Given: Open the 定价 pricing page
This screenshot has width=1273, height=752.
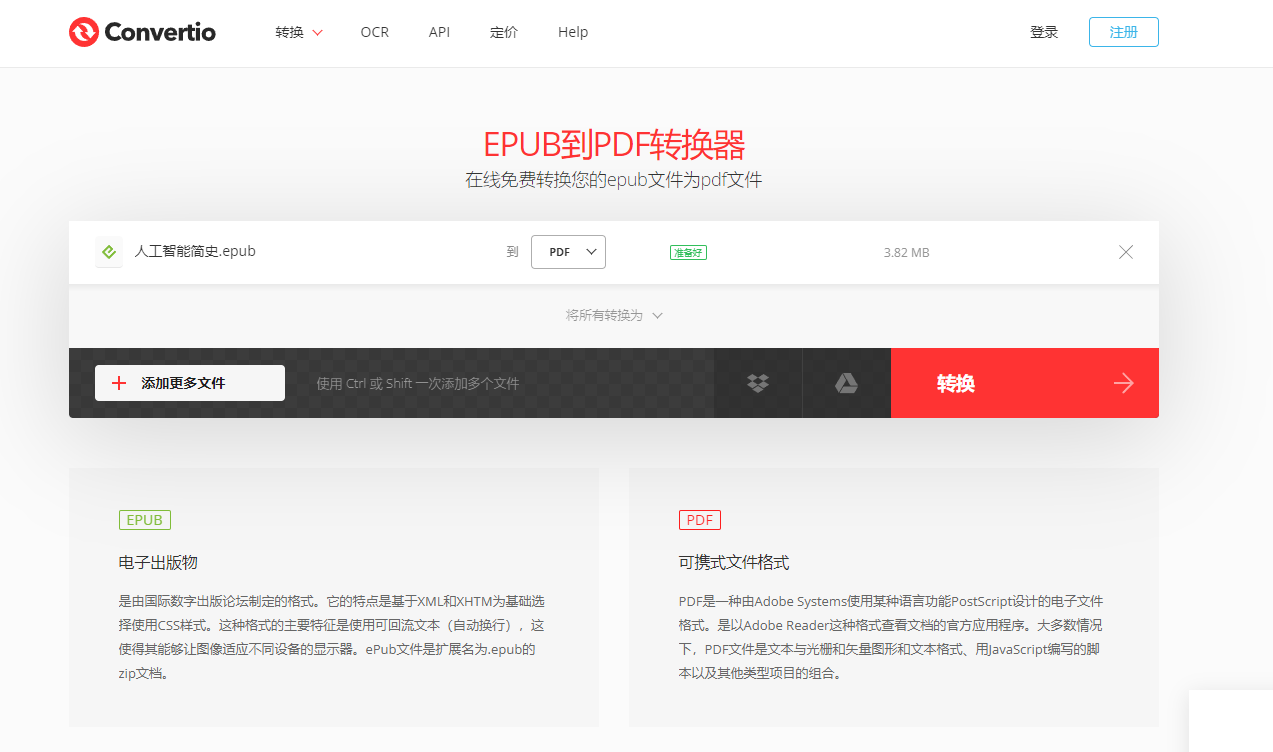Looking at the screenshot, I should click(504, 32).
